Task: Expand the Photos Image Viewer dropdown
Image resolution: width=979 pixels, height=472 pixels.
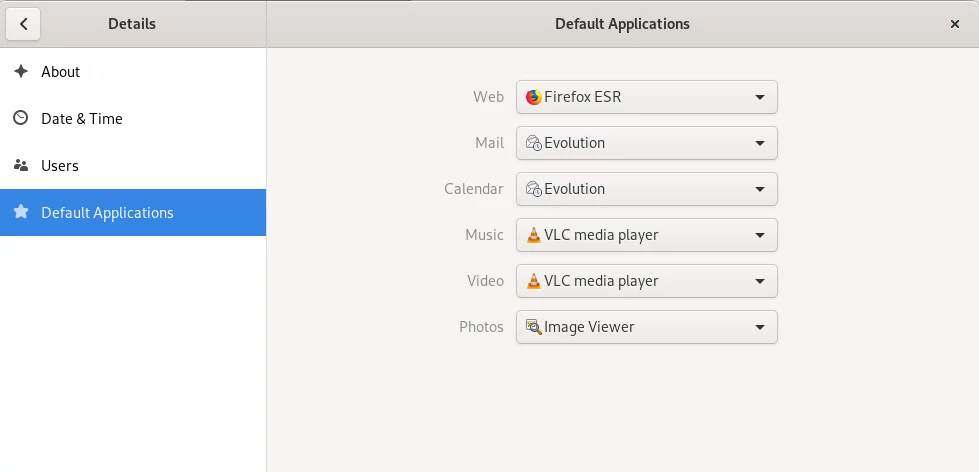Action: (x=646, y=327)
